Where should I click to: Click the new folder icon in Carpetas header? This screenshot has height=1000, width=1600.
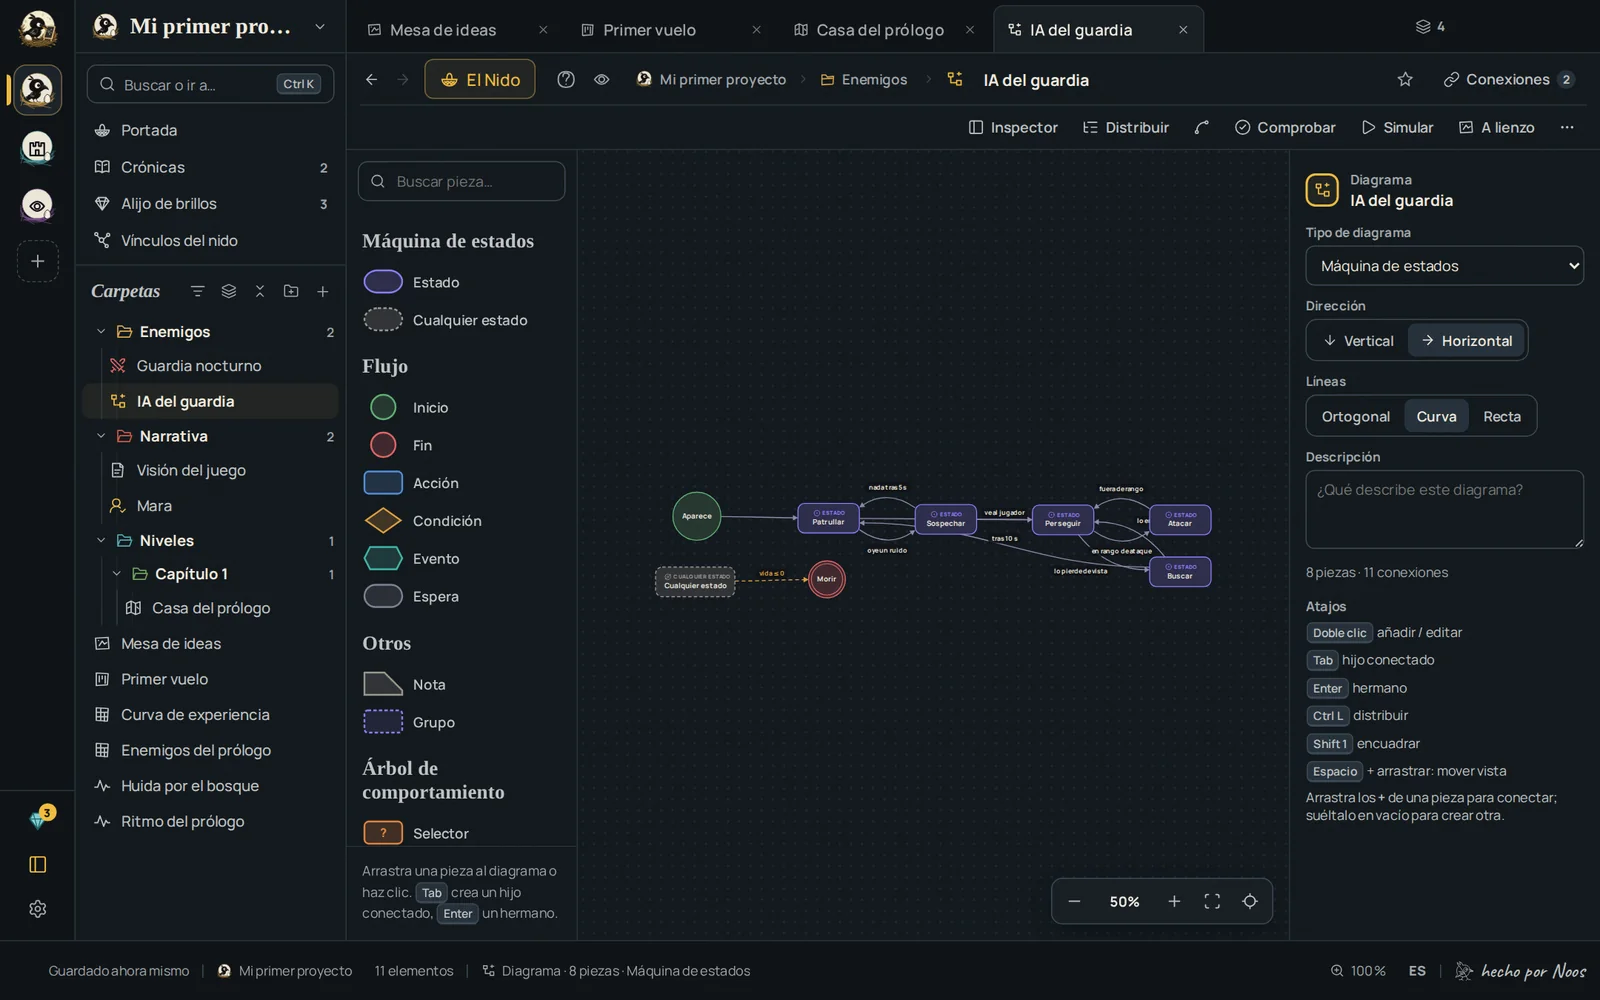coord(291,291)
